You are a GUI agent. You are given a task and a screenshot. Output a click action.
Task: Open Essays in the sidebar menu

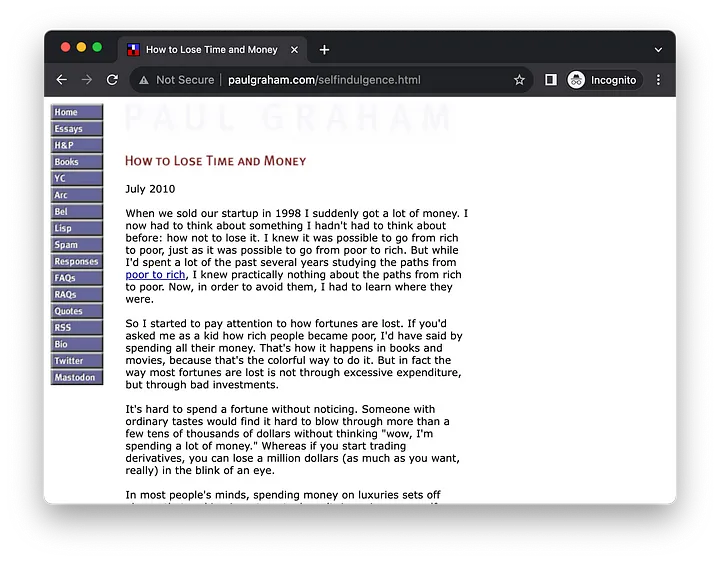coord(77,129)
